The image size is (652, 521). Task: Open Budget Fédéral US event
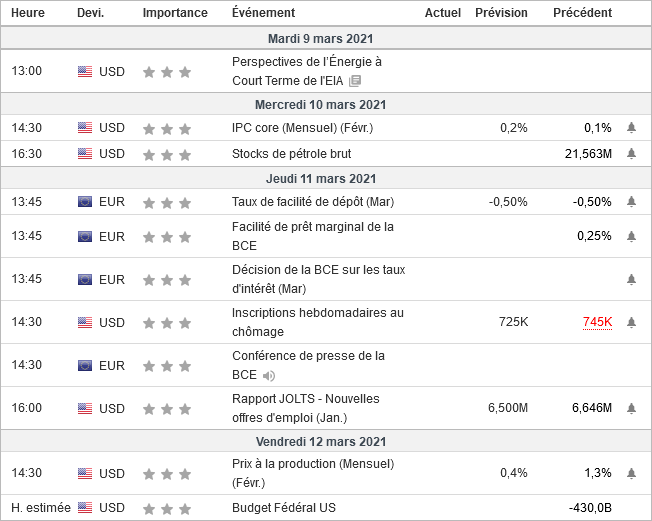pos(283,508)
